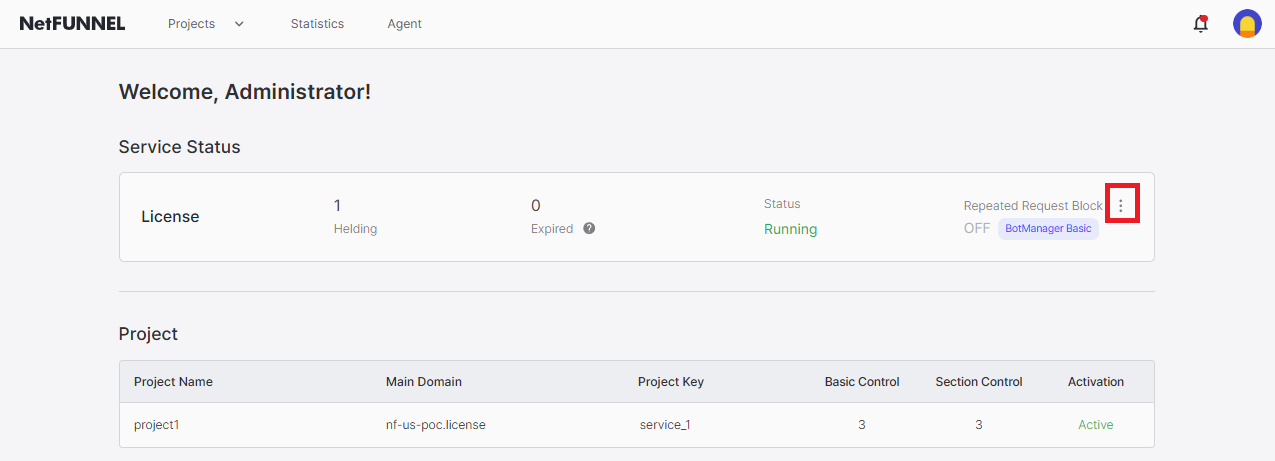Click the Section Control column header
The image size is (1275, 461).
point(979,382)
